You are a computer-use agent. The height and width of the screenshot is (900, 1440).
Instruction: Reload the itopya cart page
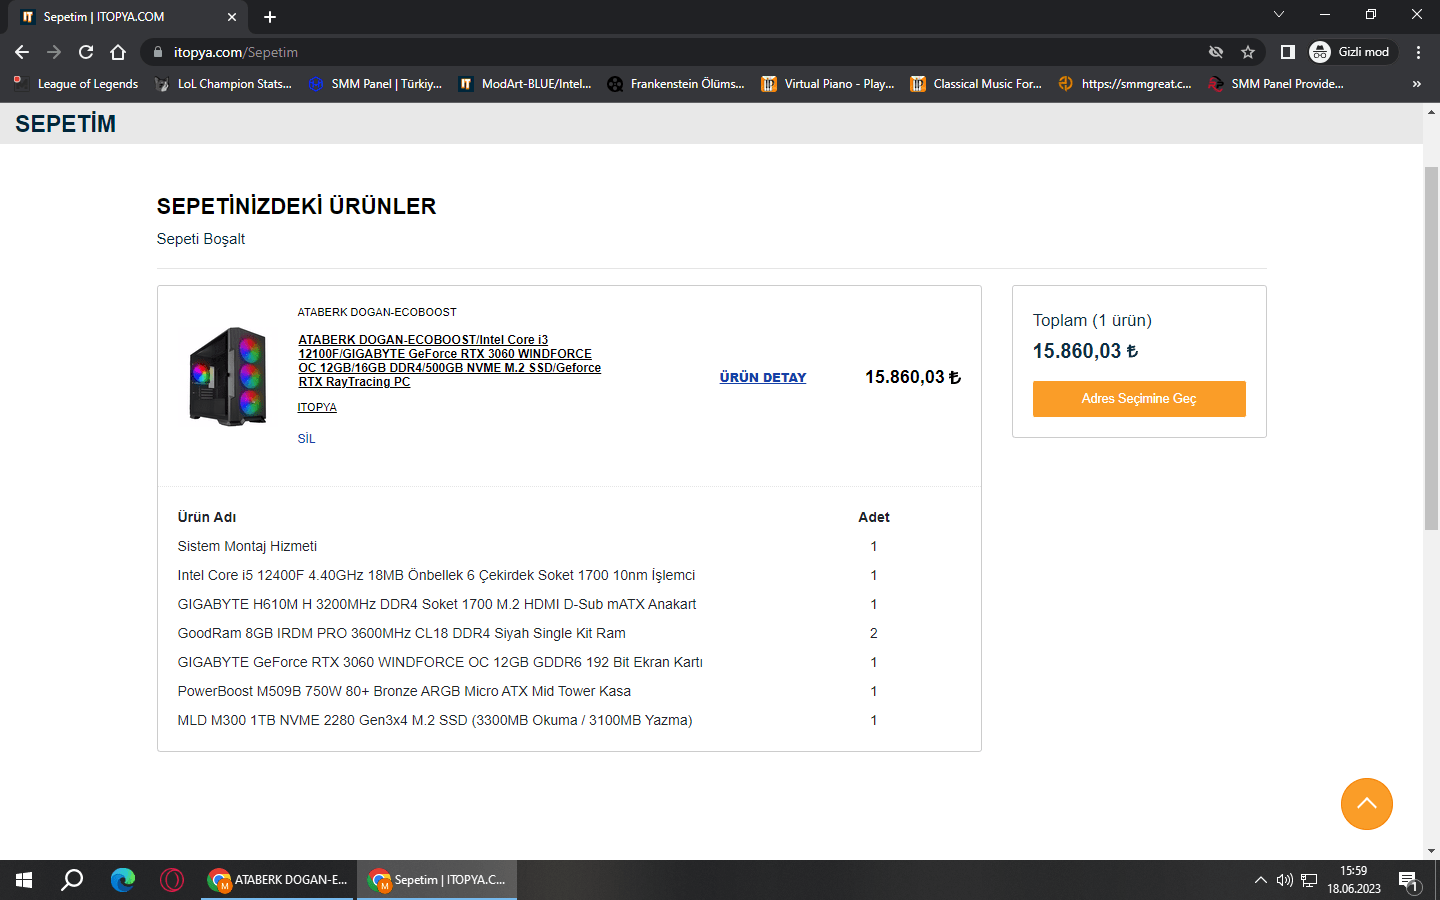click(x=86, y=52)
